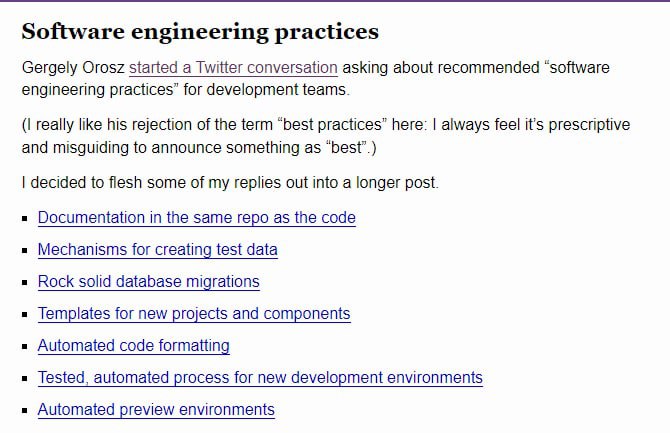
Task: Click the author name "Gergely Orosz"
Action: 73,68
